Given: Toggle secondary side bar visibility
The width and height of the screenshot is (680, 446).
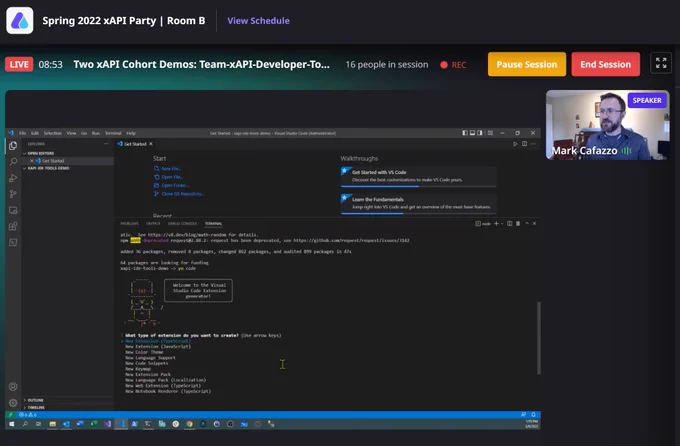Looking at the screenshot, I should [x=480, y=133].
